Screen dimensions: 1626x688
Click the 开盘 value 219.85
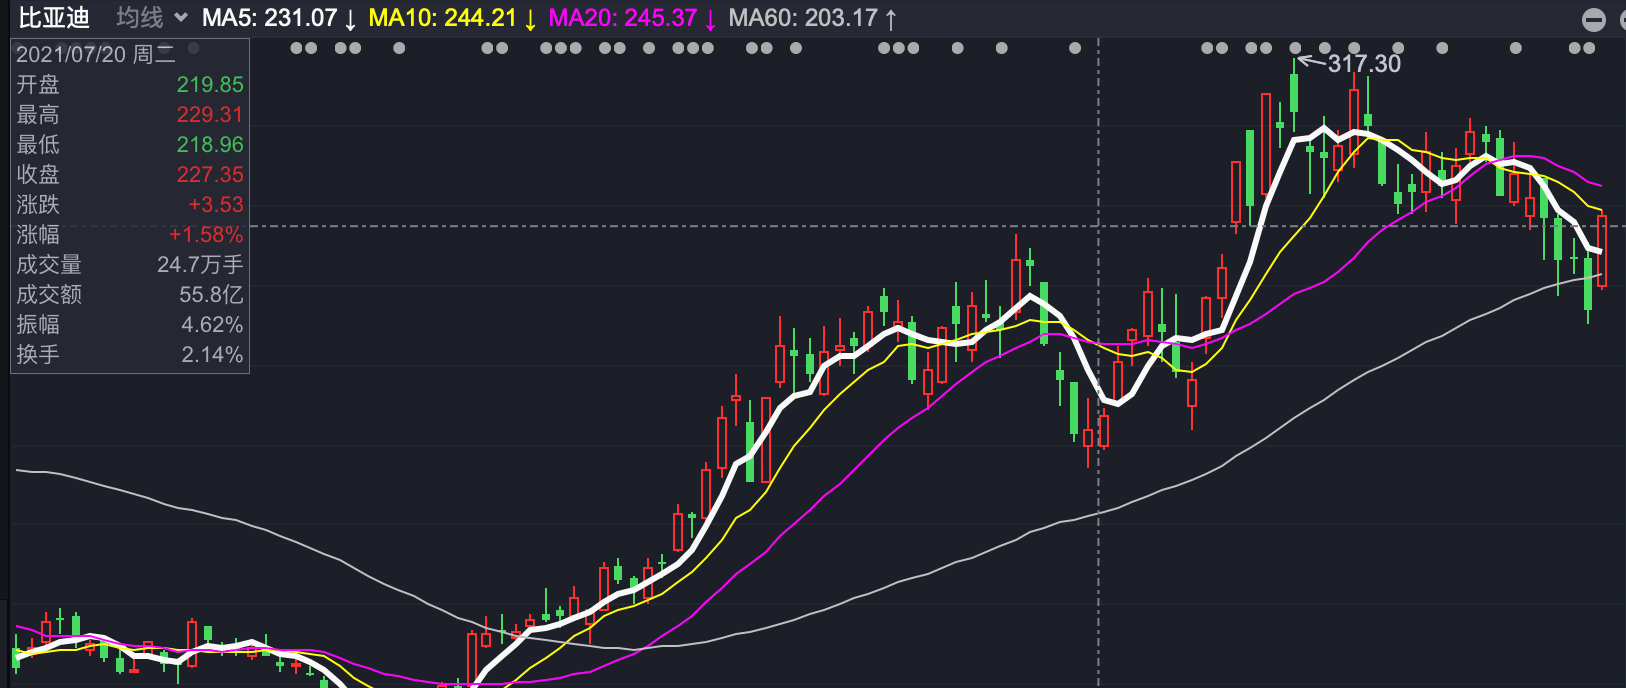click(x=210, y=85)
